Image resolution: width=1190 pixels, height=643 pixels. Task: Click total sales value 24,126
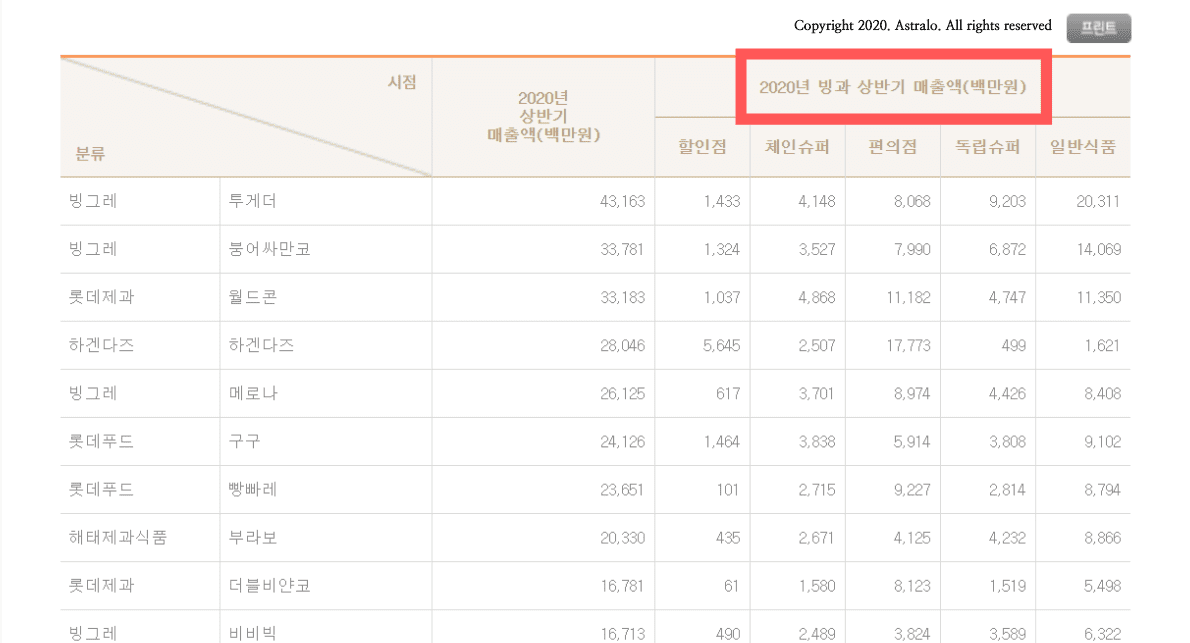[622, 442]
